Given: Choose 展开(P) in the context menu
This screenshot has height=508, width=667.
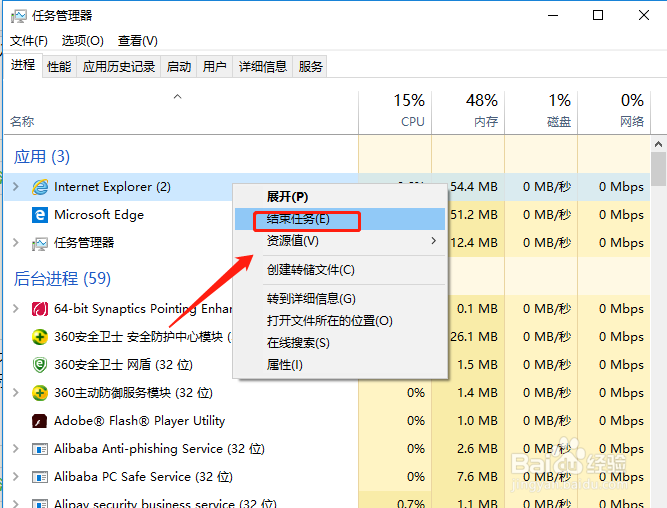Looking at the screenshot, I should (x=340, y=197).
